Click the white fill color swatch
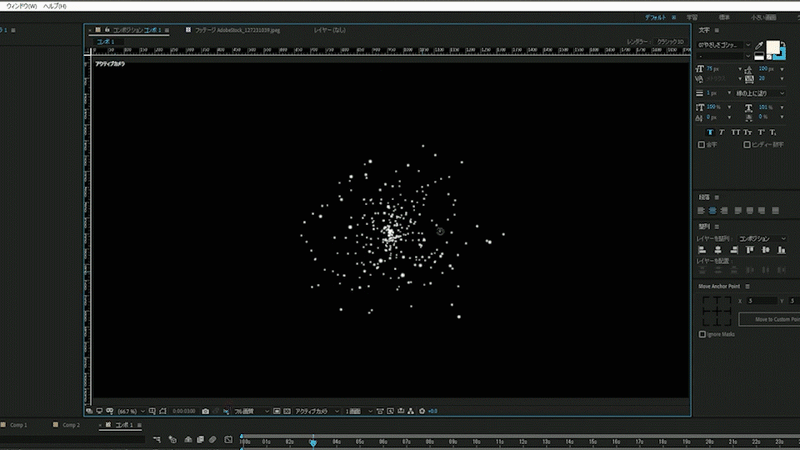 pyautogui.click(x=772, y=47)
